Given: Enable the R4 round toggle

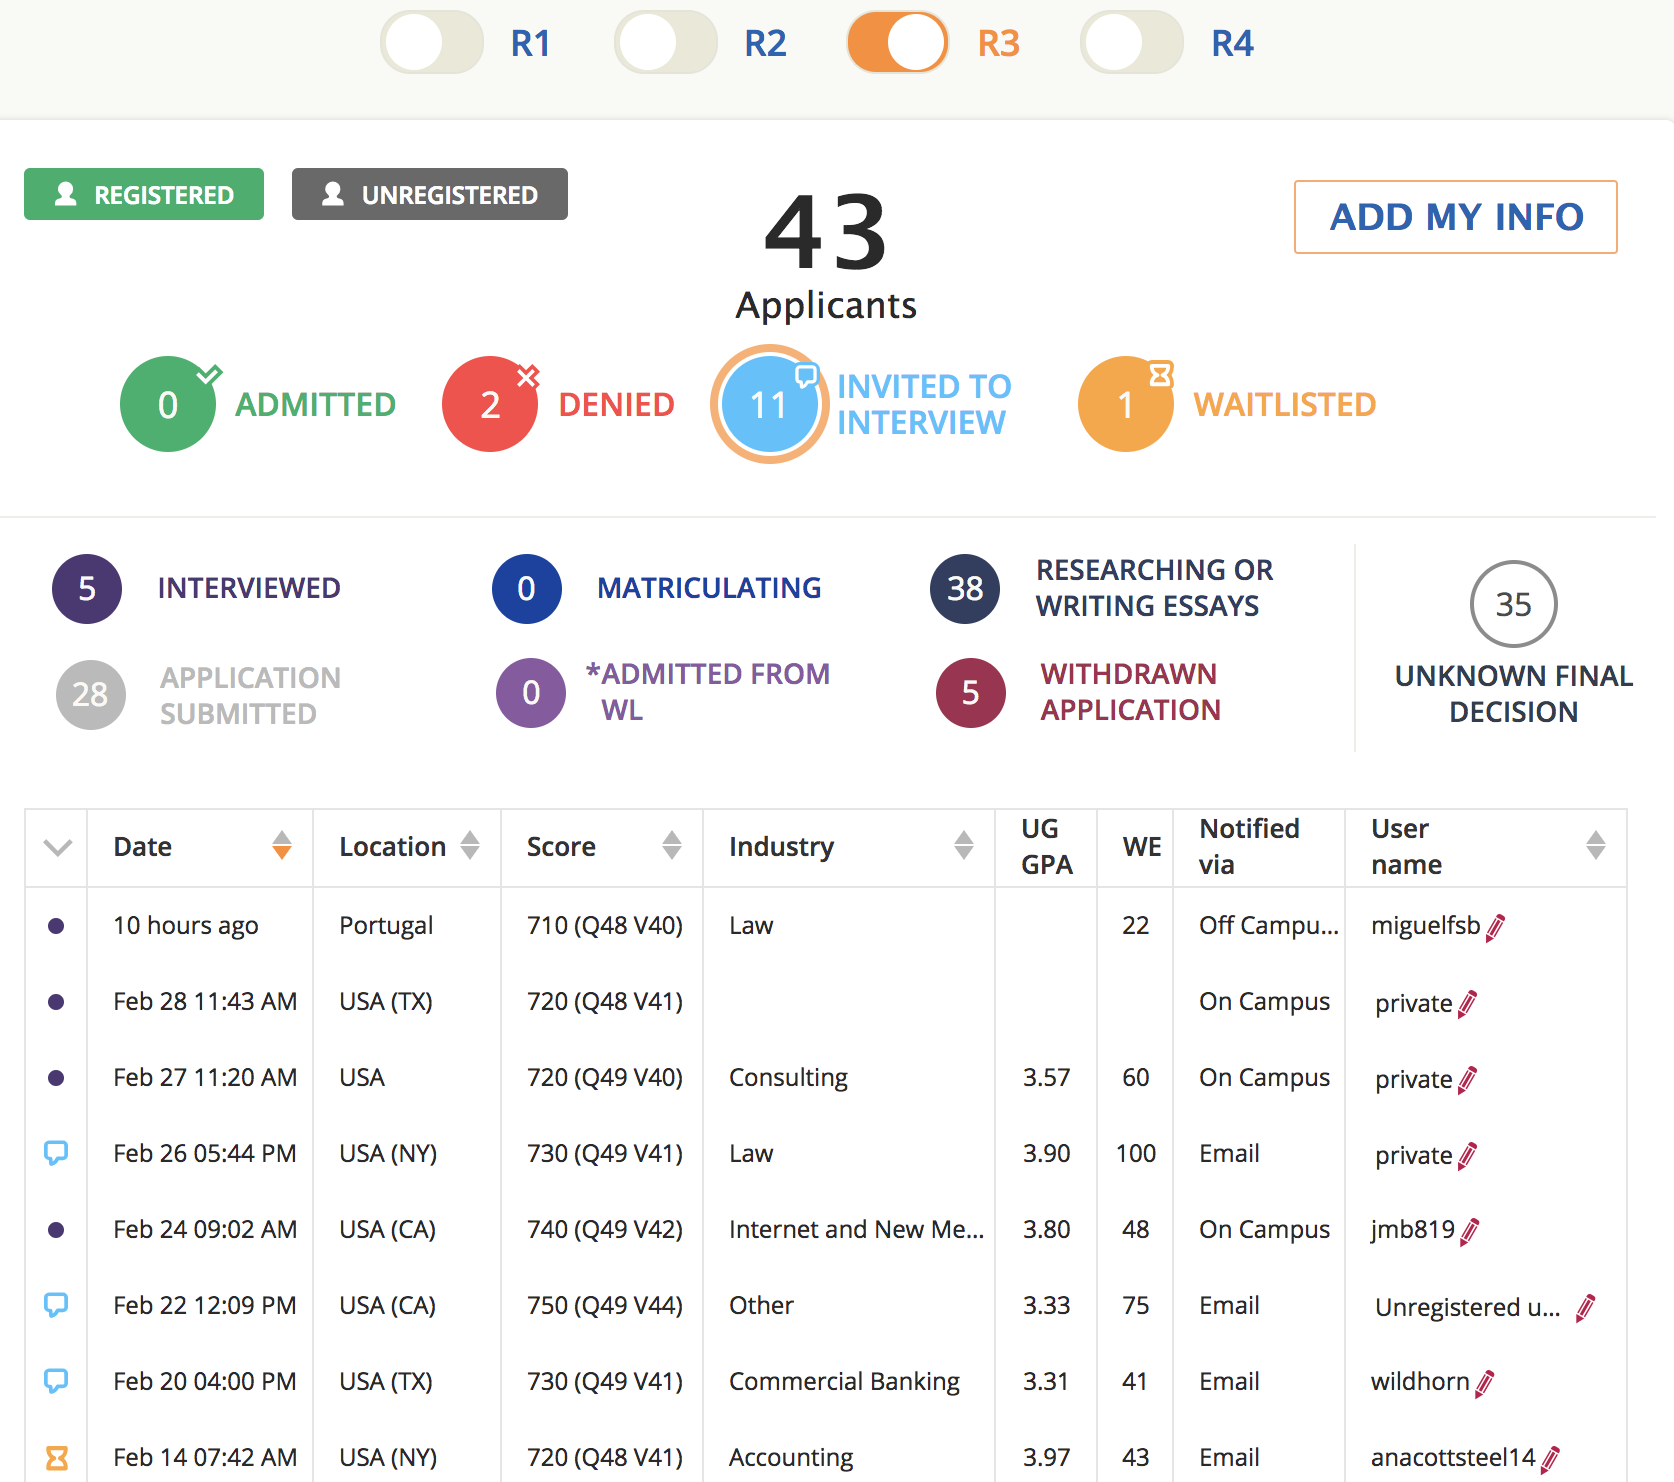Looking at the screenshot, I should [x=1130, y=42].
